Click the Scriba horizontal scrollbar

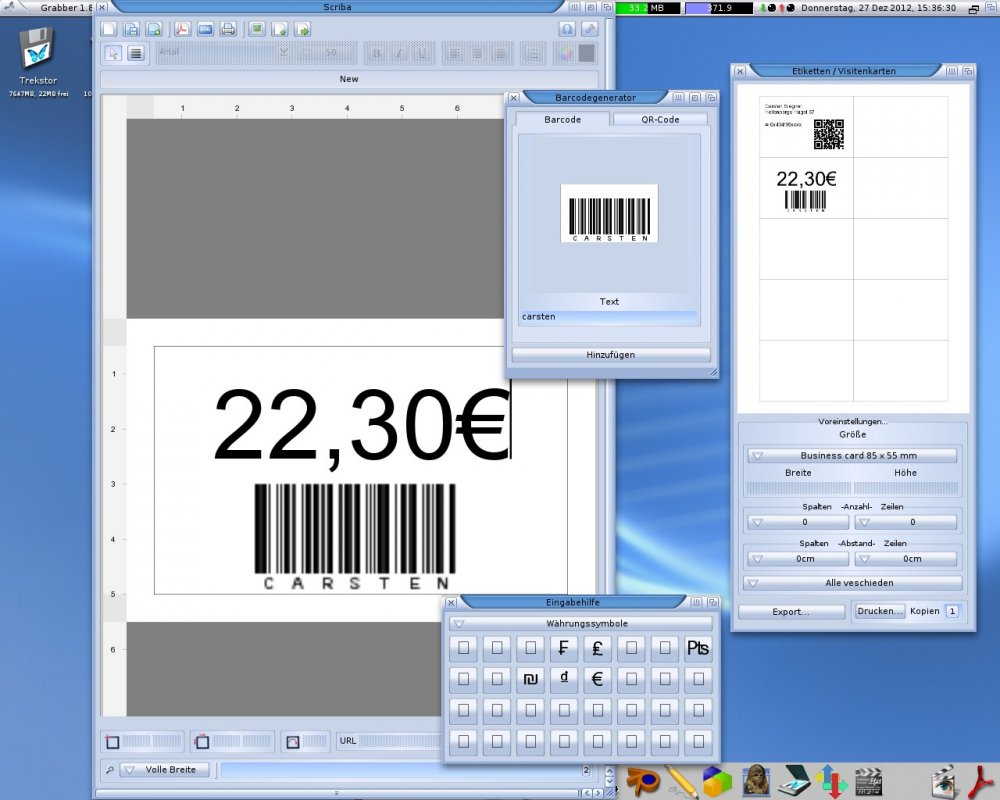point(337,794)
